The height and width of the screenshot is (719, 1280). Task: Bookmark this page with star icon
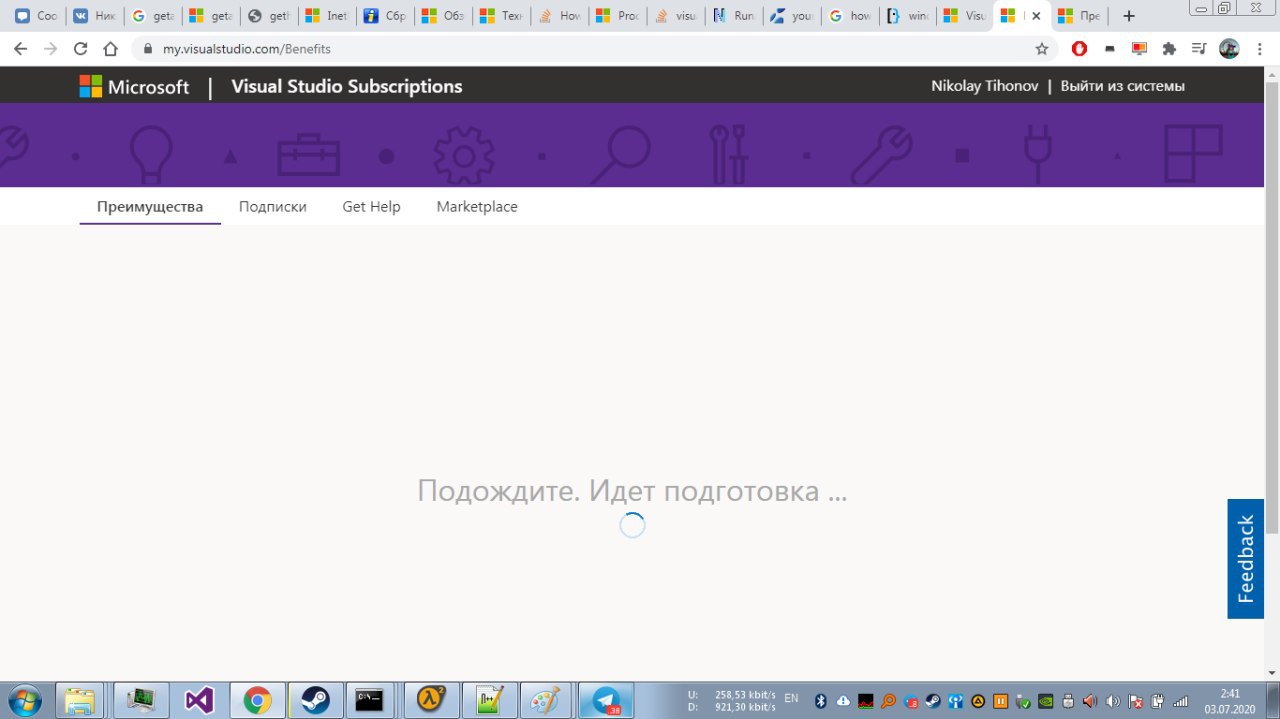(x=1042, y=48)
